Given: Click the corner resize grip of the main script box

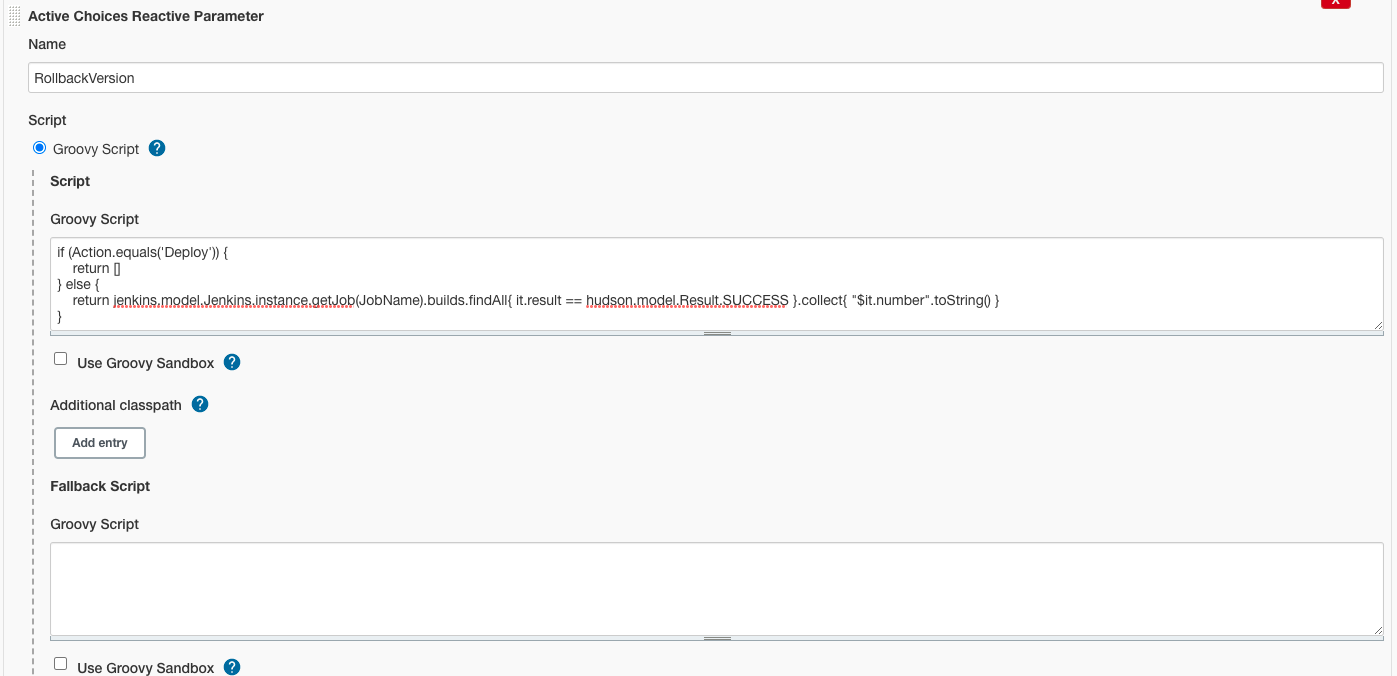Looking at the screenshot, I should pos(1378,324).
